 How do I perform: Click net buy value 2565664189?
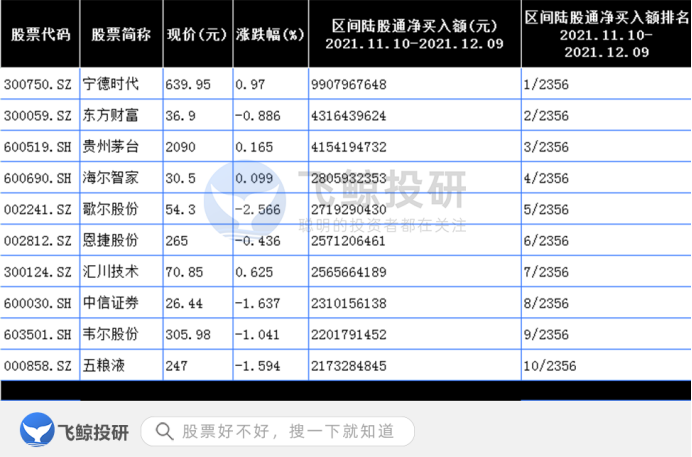point(349,272)
